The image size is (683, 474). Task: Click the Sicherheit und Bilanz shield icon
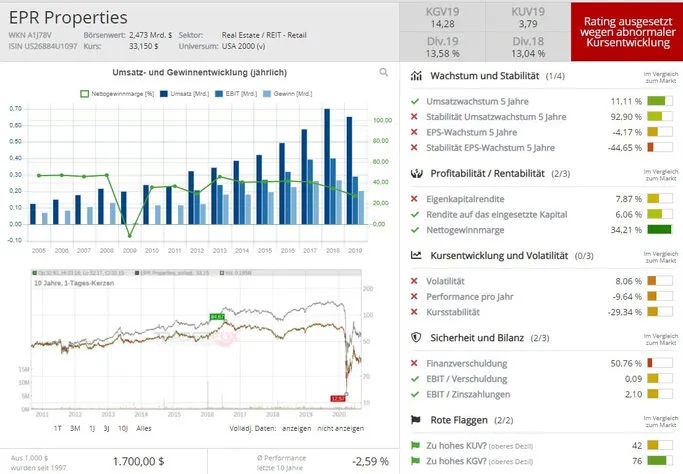[416, 338]
